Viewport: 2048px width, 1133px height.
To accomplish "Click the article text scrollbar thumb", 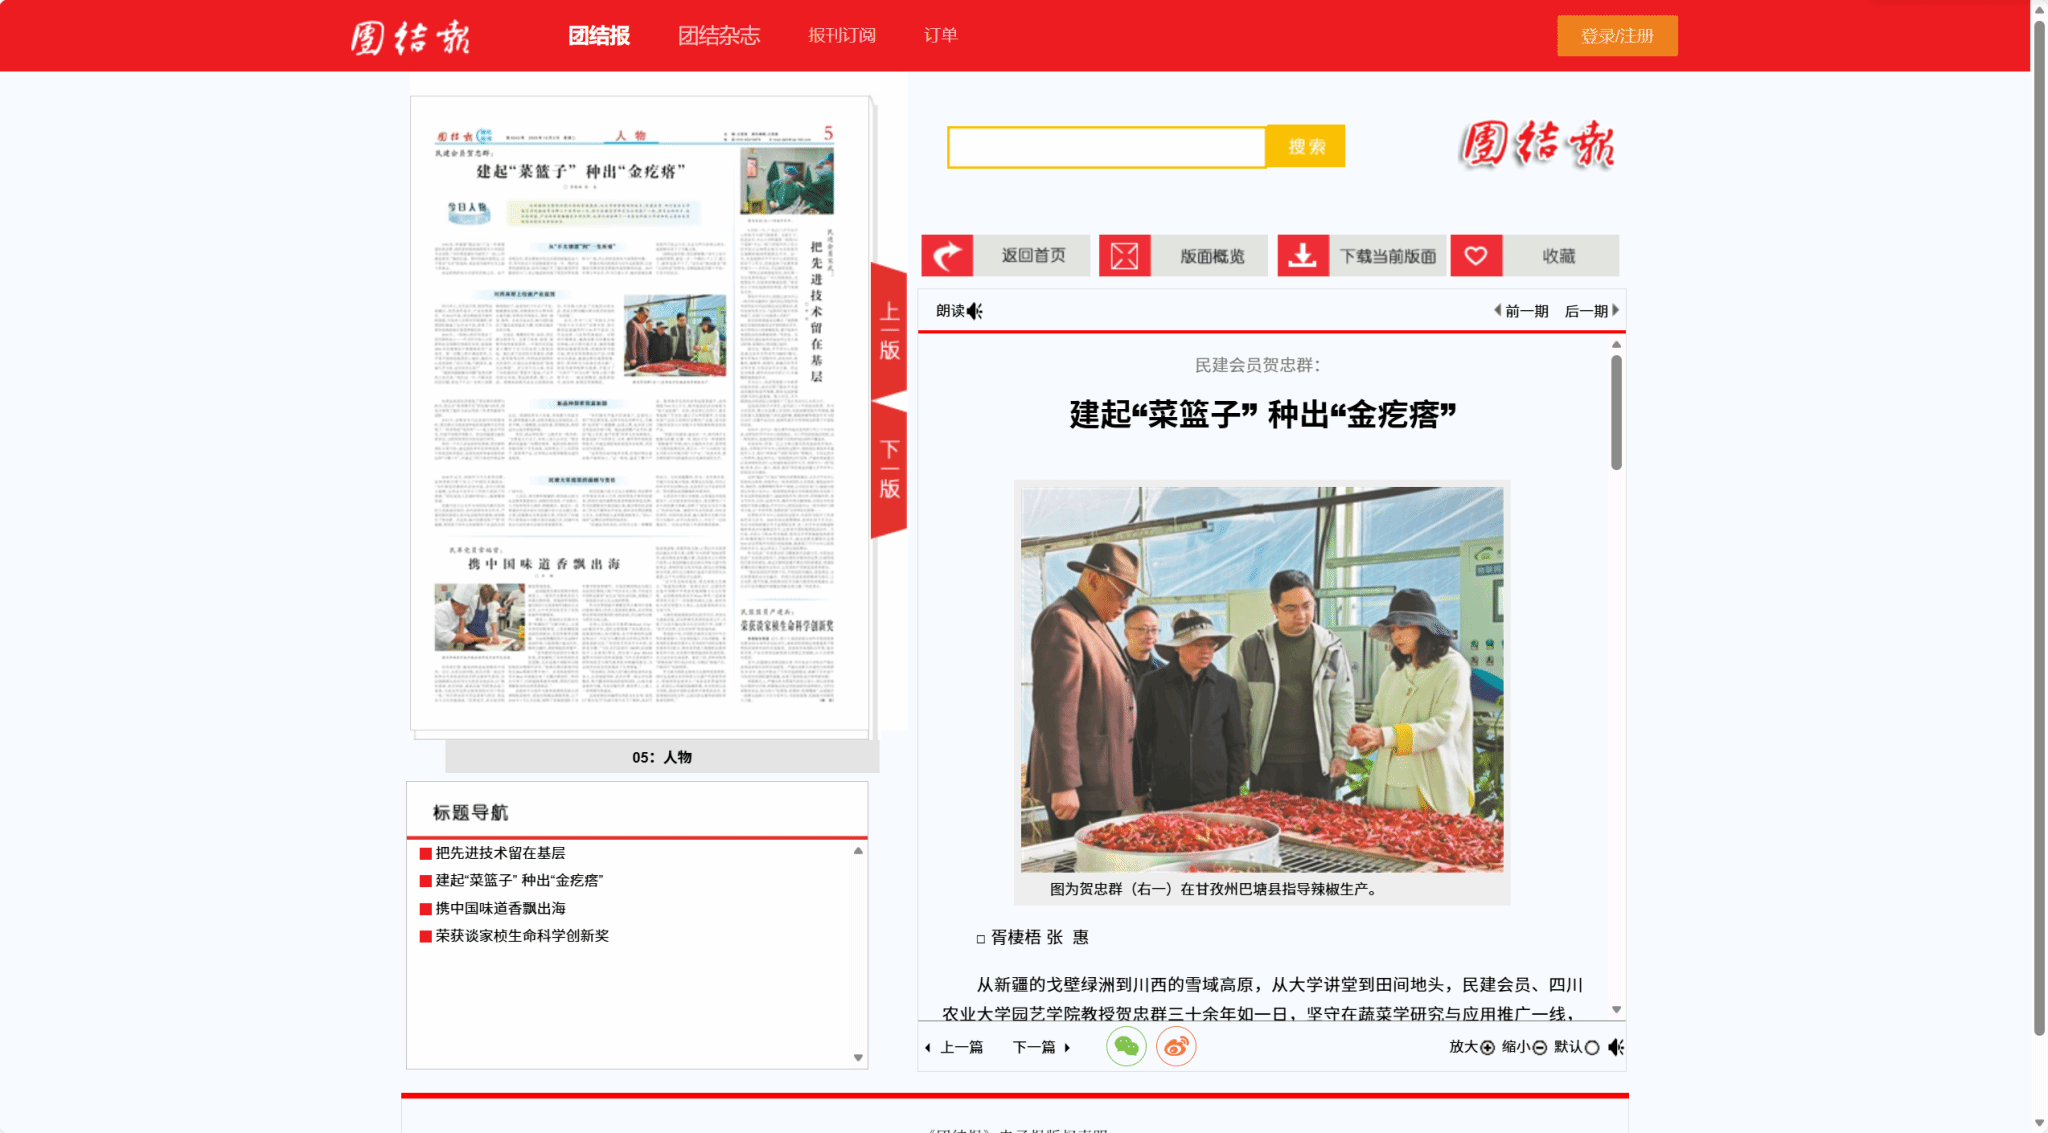I will point(1616,412).
